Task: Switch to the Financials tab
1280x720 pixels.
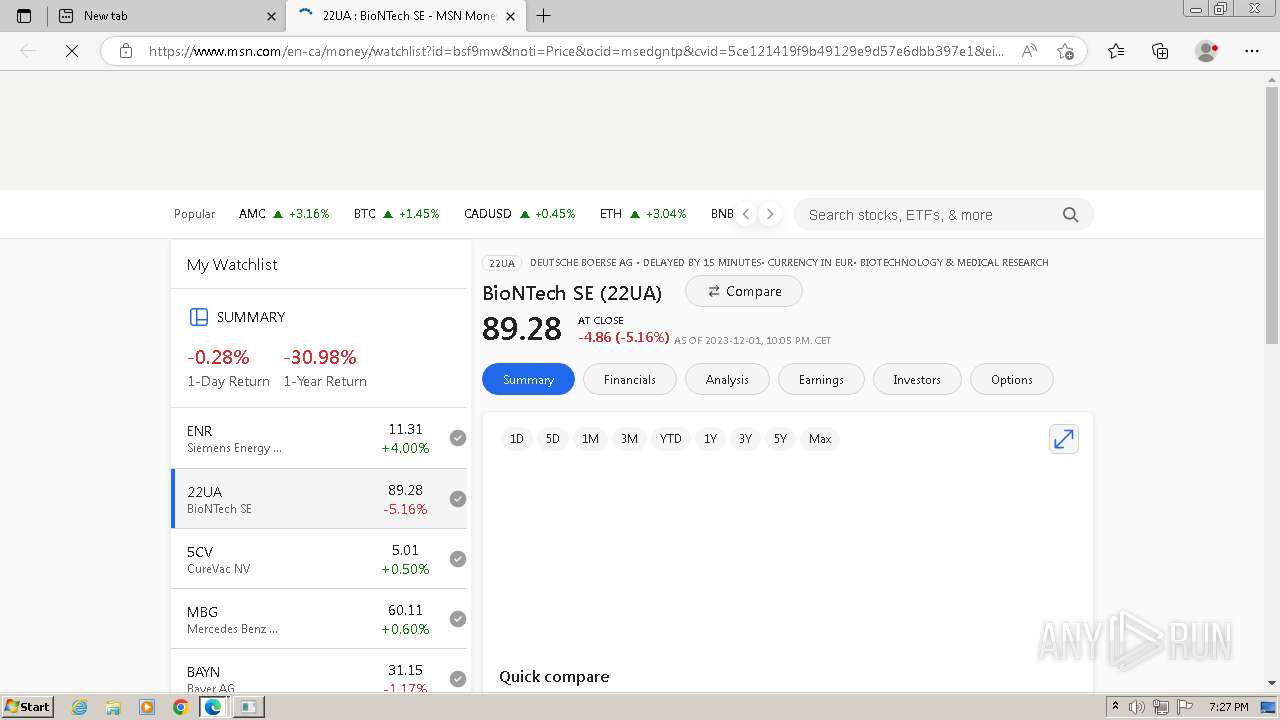Action: pyautogui.click(x=630, y=379)
